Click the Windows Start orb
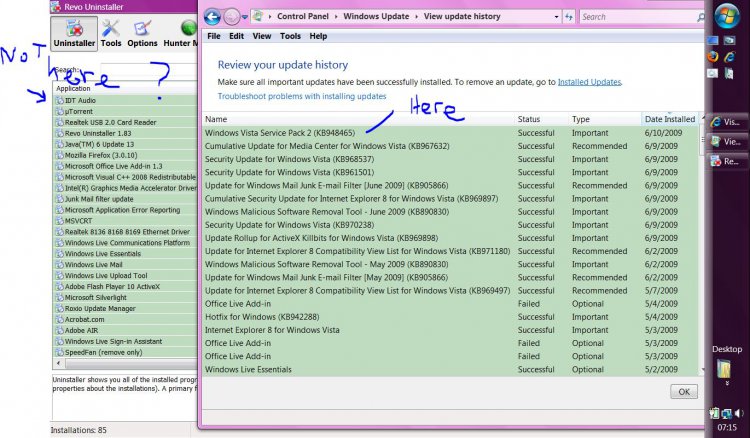Screen dimensions: 750x438 point(727,16)
